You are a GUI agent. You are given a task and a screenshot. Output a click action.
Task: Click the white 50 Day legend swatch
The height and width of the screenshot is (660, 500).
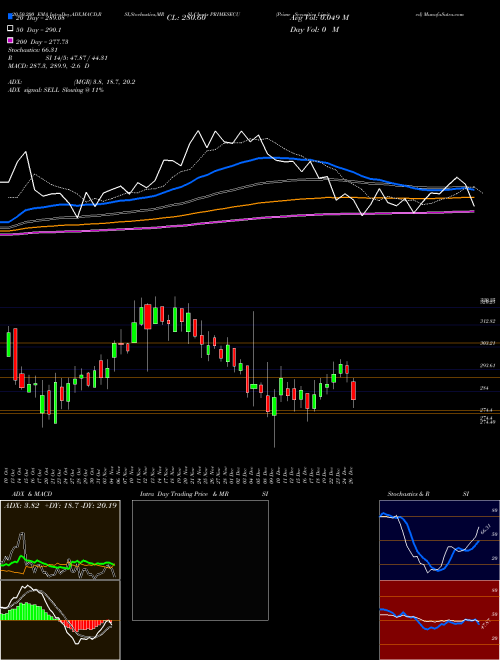[x=10, y=29]
